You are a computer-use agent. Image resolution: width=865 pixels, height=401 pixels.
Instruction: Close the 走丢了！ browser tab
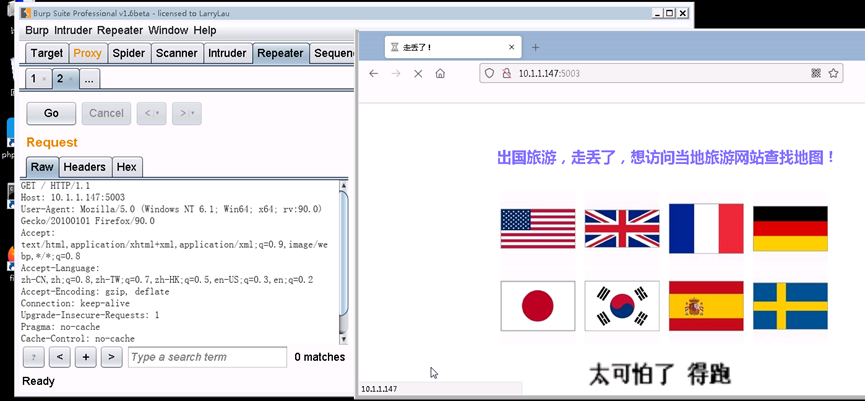click(x=511, y=47)
